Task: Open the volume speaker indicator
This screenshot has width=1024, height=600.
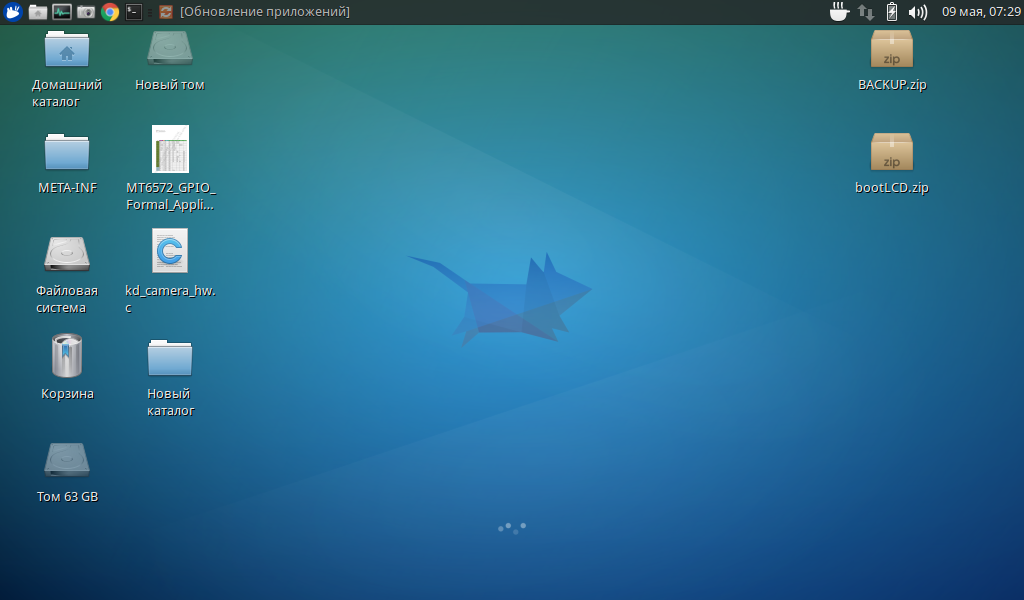Action: [918, 12]
